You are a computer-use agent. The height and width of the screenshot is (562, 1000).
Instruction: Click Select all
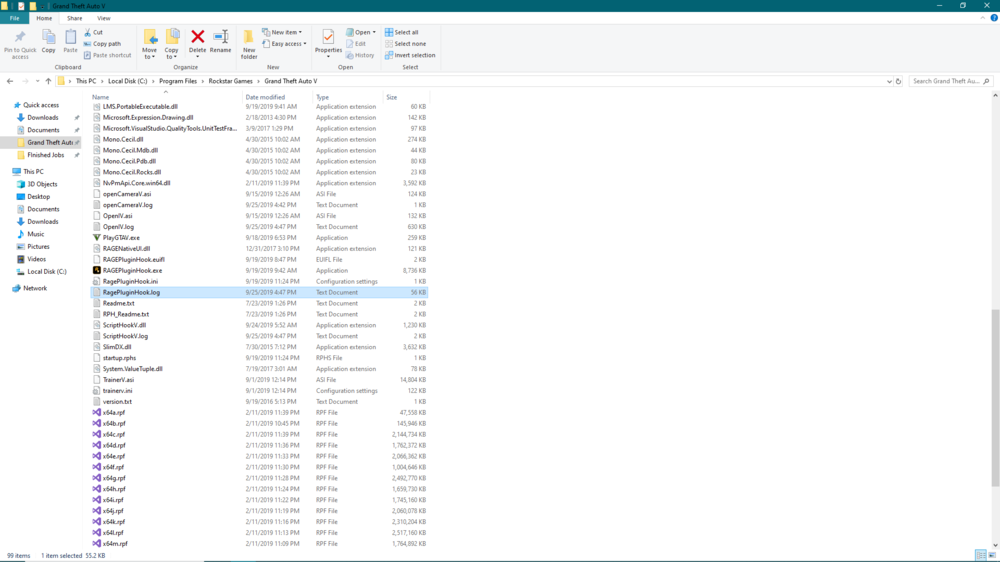point(402,32)
